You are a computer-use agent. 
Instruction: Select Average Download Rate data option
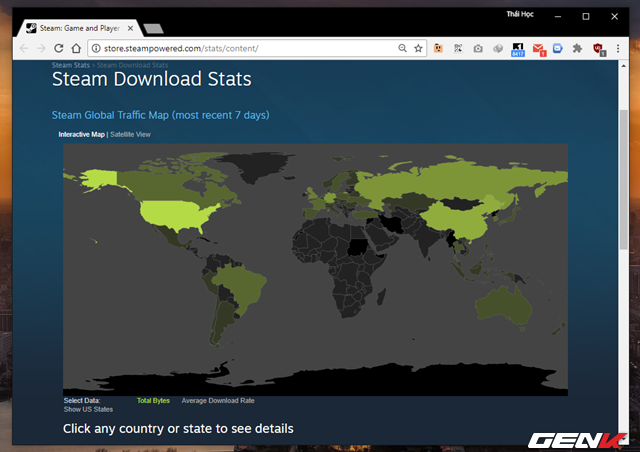click(x=218, y=401)
